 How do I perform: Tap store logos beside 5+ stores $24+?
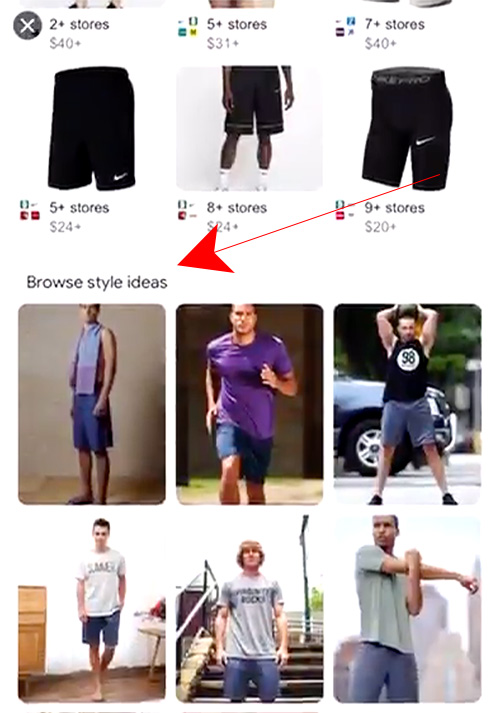(30, 210)
